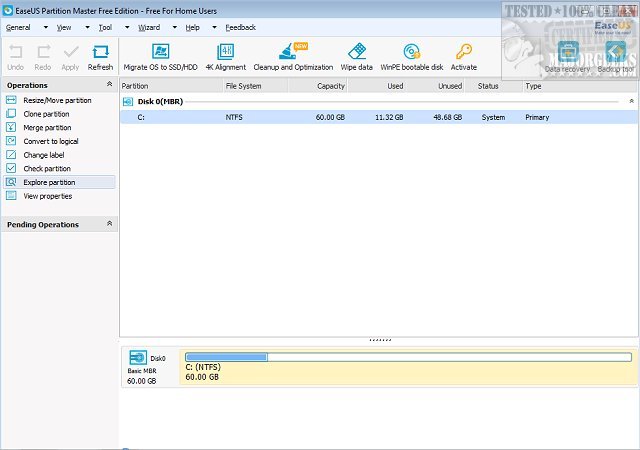Screen dimensions: 640x450
Task: Click the Undo toolbar icon
Action: click(x=16, y=52)
